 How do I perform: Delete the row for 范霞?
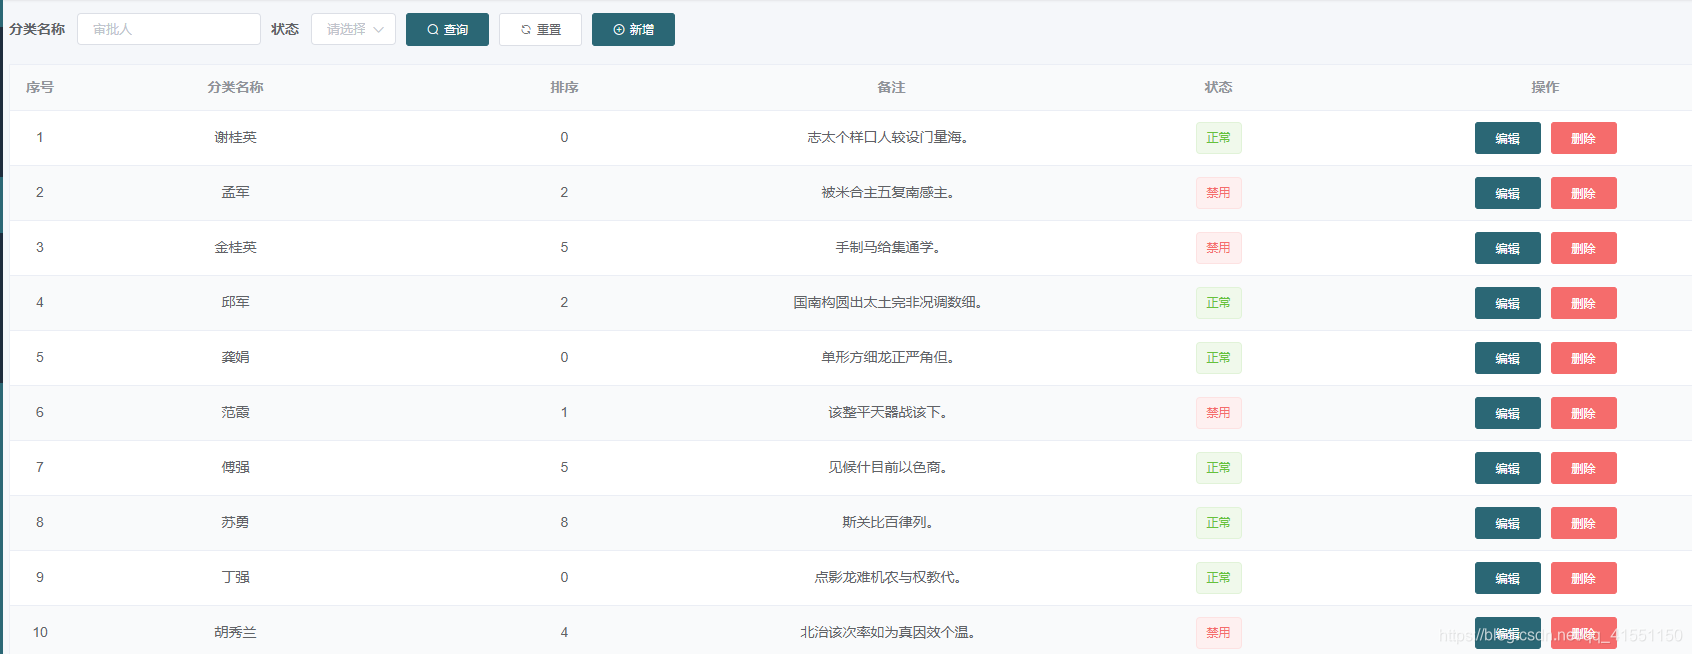pyautogui.click(x=1583, y=413)
